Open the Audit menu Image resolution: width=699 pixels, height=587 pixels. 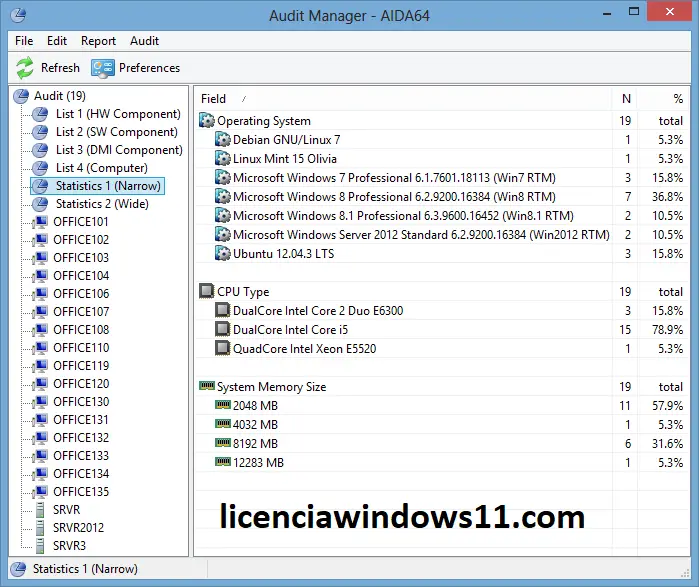pos(144,41)
